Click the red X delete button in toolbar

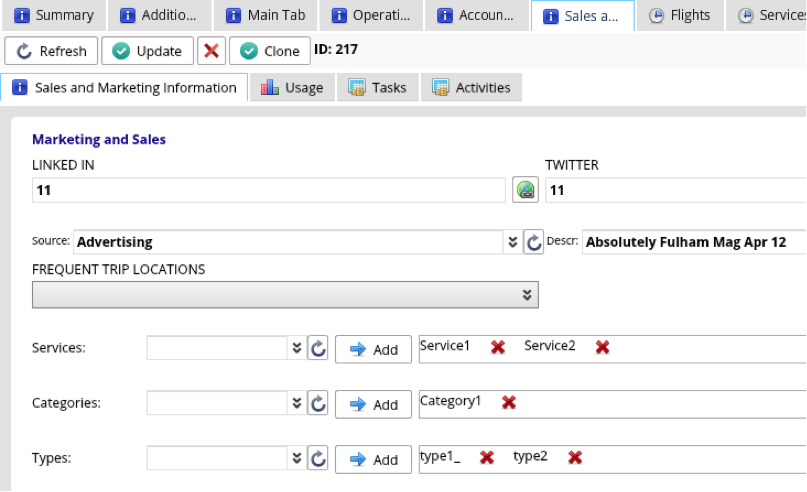click(211, 51)
